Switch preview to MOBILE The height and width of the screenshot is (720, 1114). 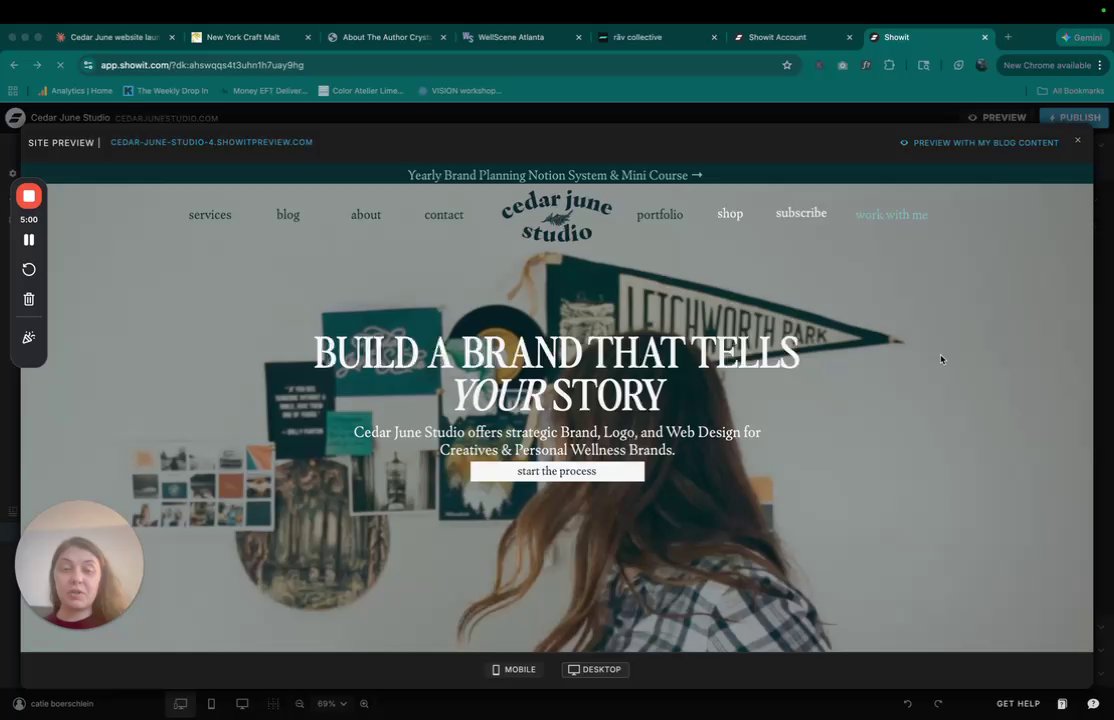[514, 670]
